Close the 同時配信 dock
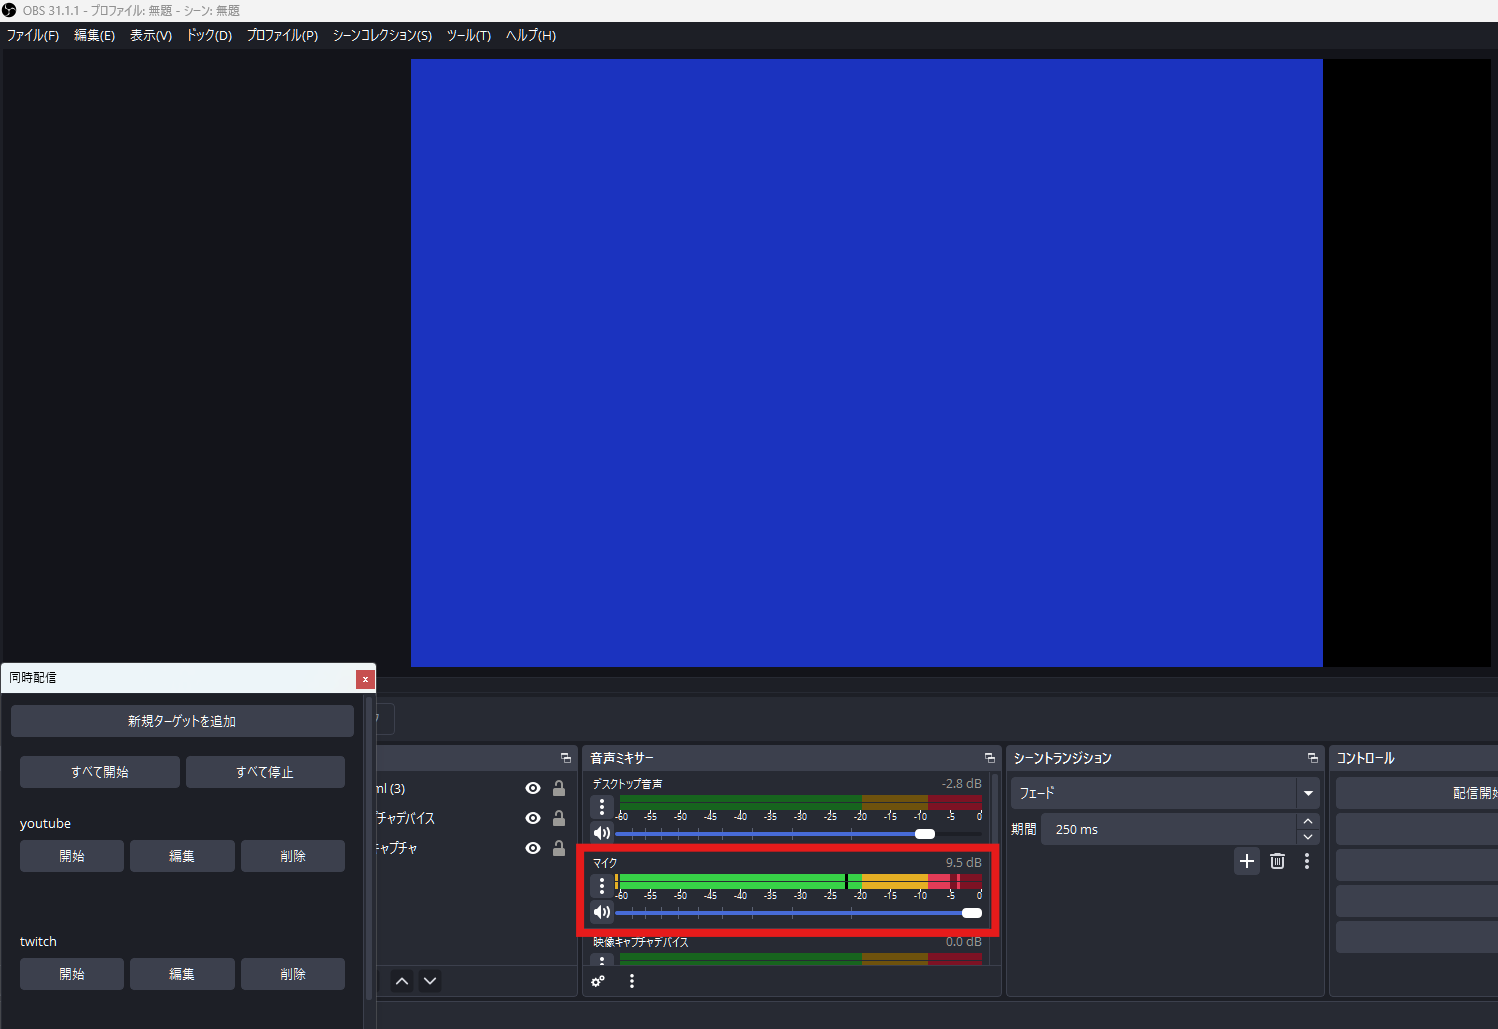Screen dimensions: 1498x1029 pyautogui.click(x=365, y=679)
